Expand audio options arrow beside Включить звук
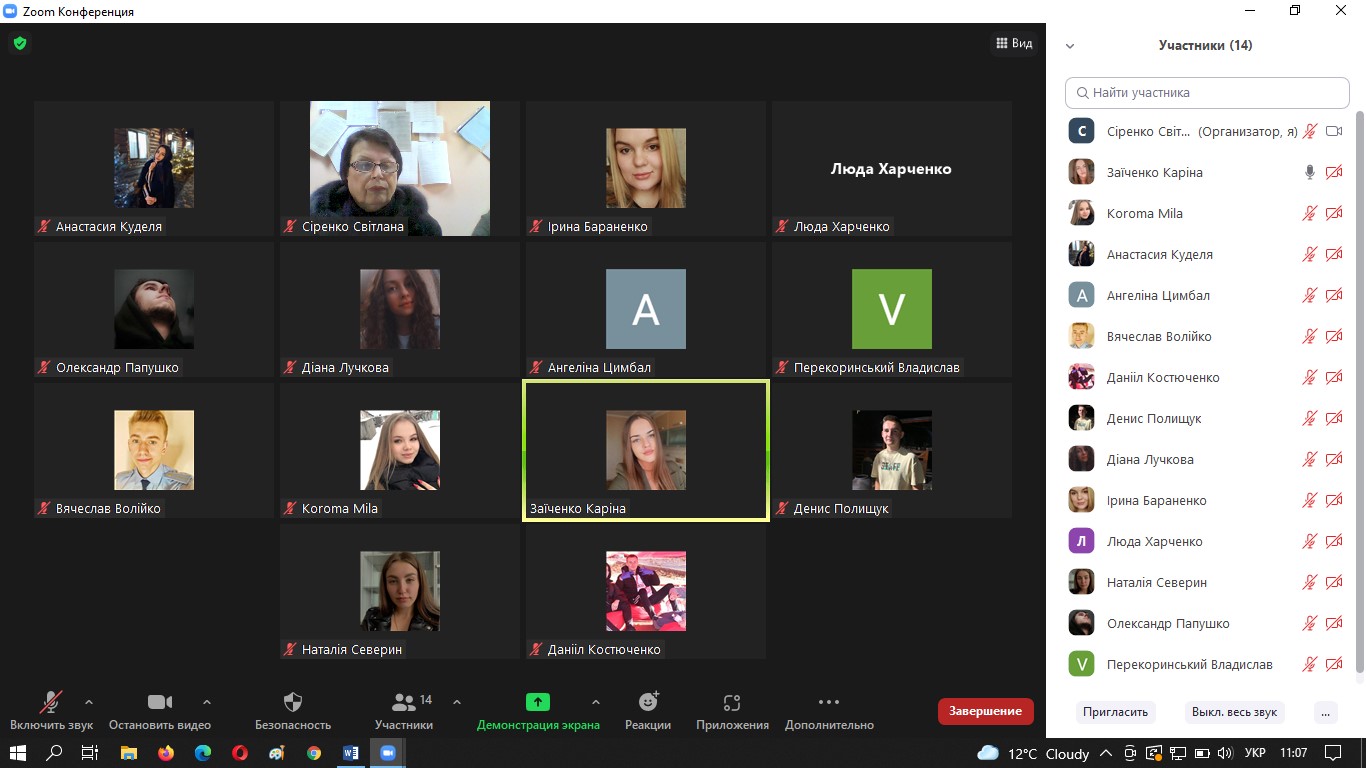1366x768 pixels. click(89, 701)
